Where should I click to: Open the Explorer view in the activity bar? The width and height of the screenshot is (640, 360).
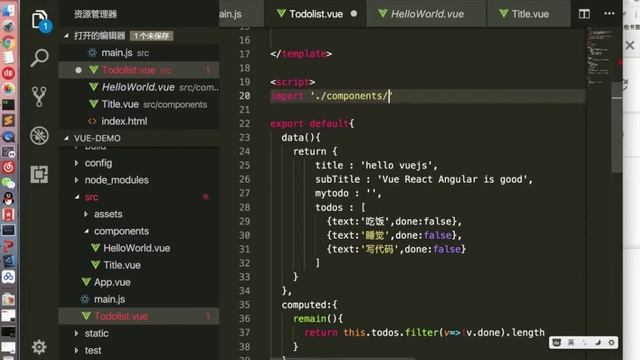tap(40, 20)
